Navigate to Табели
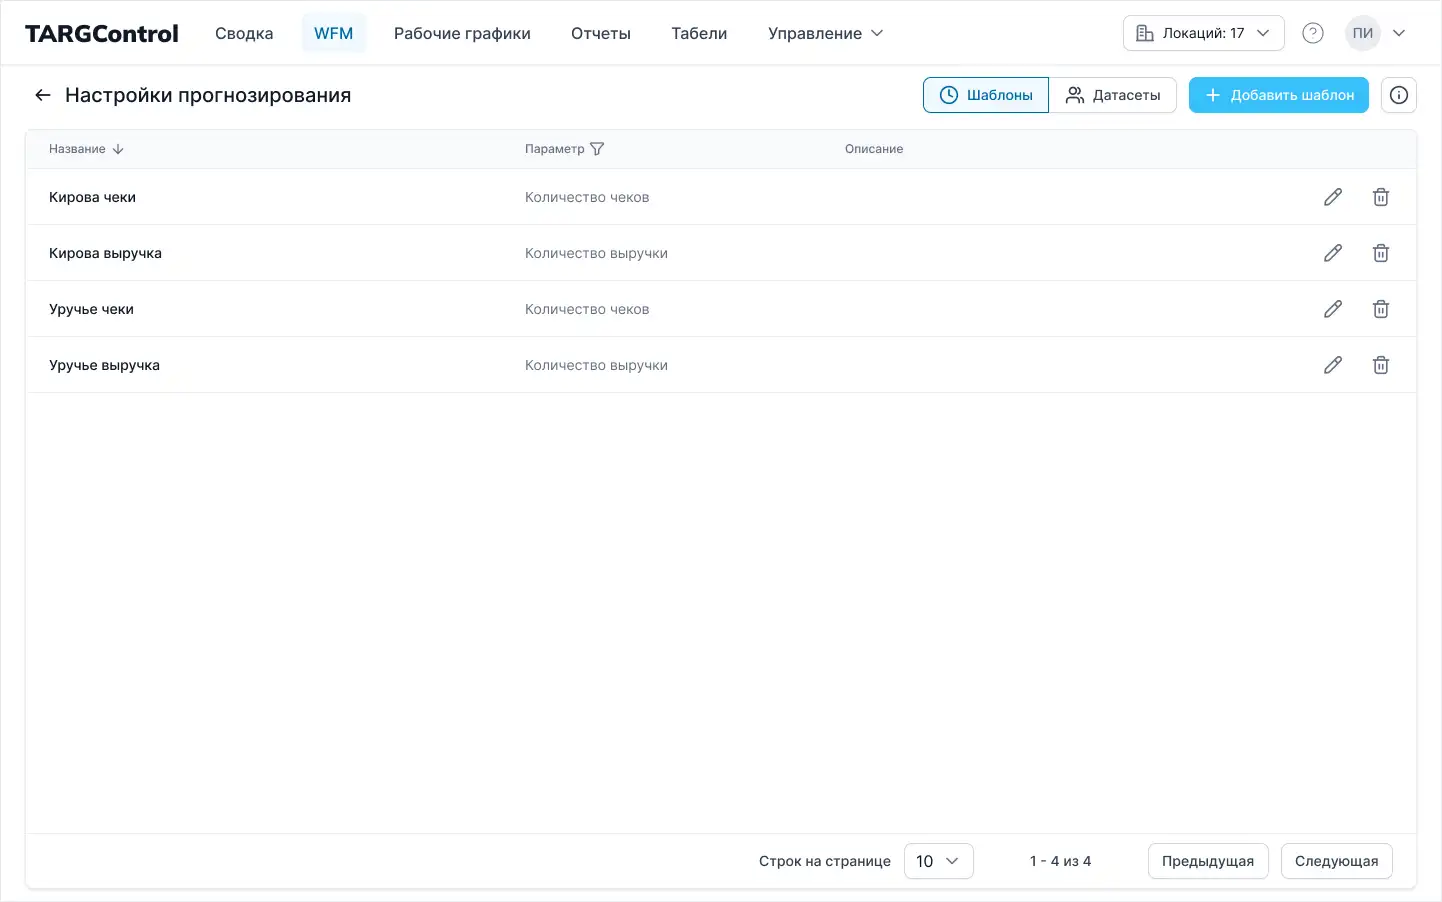 pos(699,33)
